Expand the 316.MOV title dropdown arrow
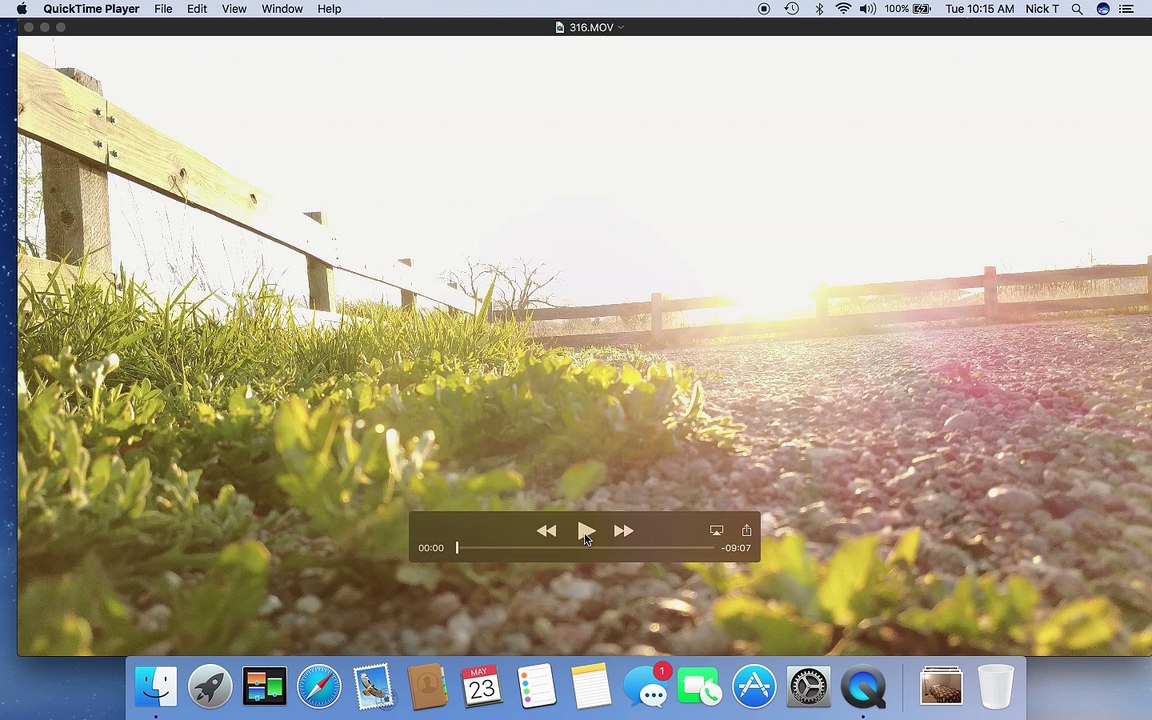This screenshot has width=1152, height=720. pyautogui.click(x=621, y=27)
